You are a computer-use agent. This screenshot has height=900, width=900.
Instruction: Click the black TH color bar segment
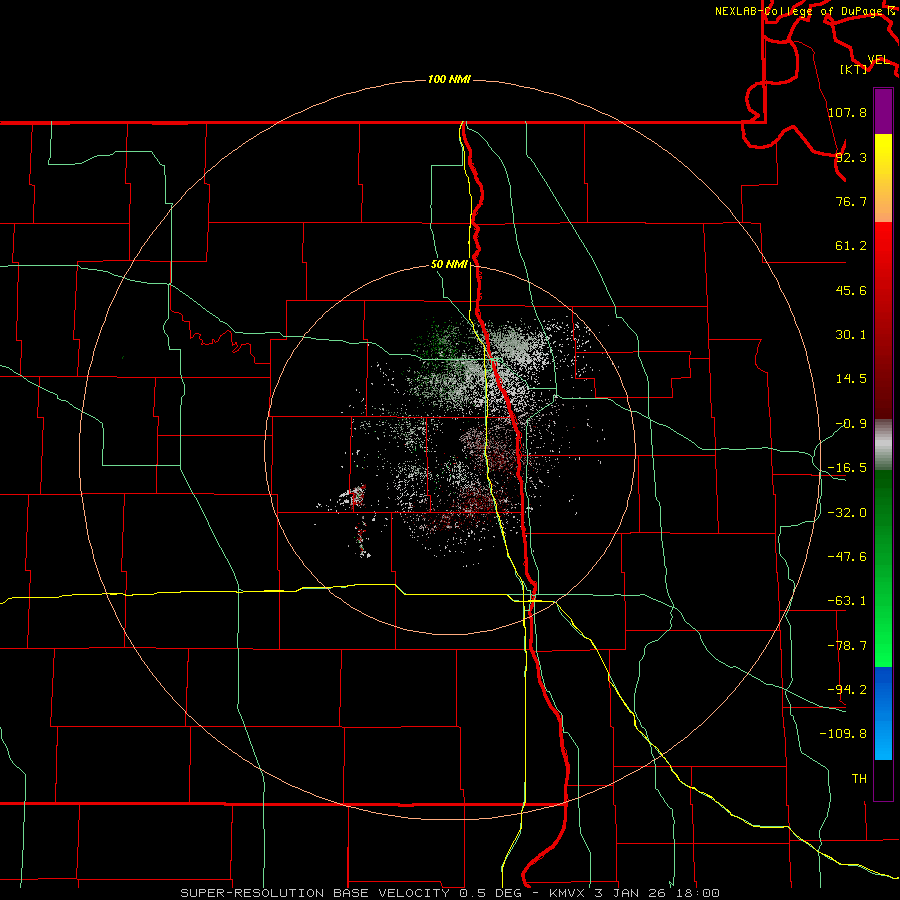coord(883,780)
